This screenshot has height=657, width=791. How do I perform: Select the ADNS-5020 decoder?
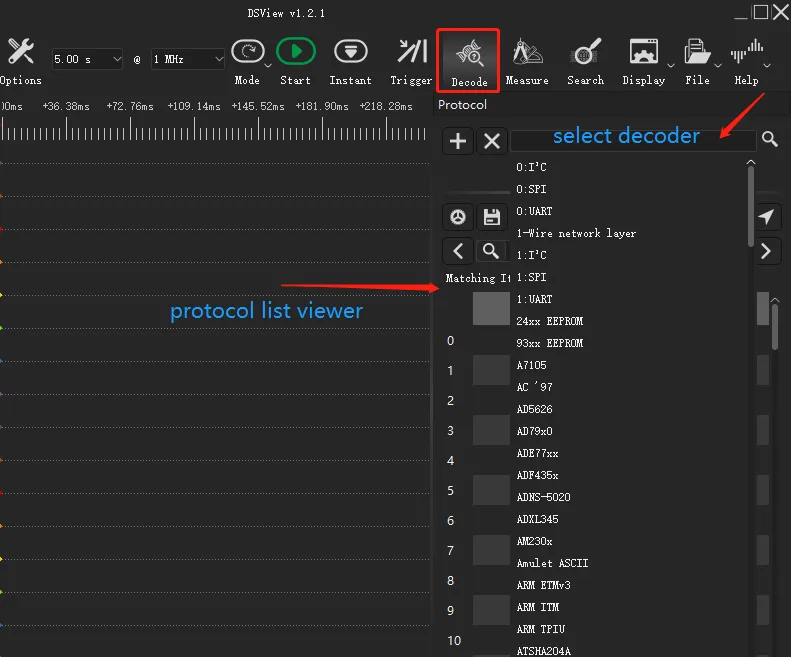click(x=543, y=497)
